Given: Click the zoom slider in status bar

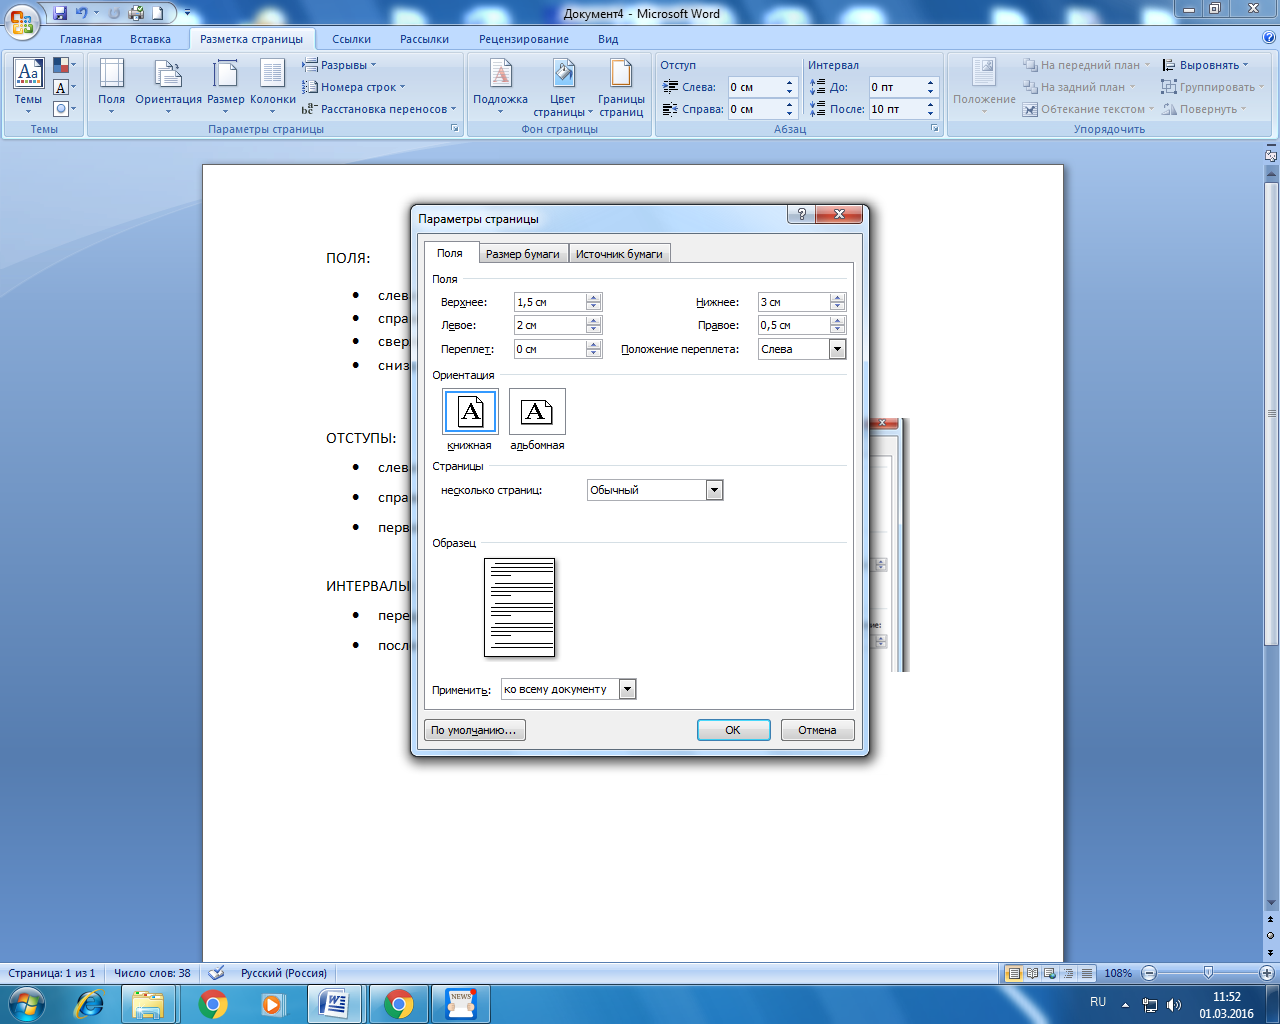Looking at the screenshot, I should 1208,973.
